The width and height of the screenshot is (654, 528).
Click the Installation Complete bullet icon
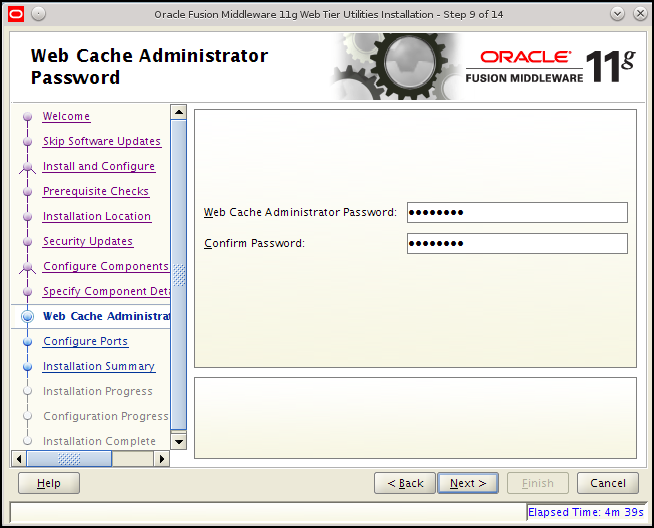click(x=28, y=441)
